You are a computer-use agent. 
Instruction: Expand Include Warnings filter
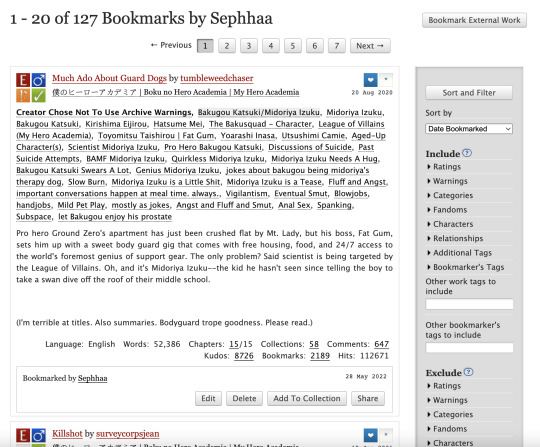(x=447, y=181)
